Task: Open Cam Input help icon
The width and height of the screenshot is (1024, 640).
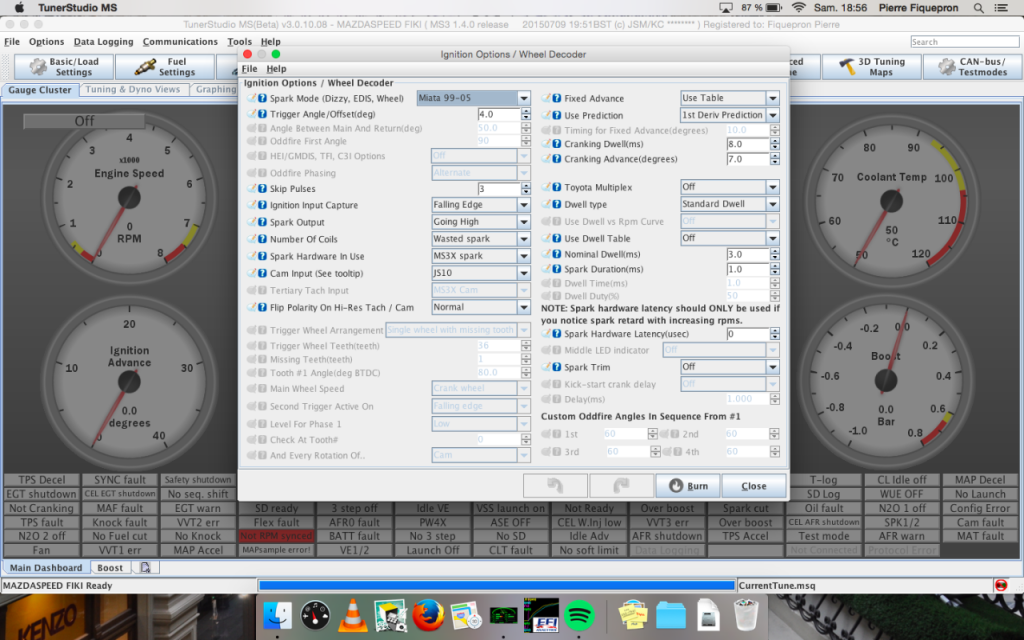Action: [x=262, y=273]
